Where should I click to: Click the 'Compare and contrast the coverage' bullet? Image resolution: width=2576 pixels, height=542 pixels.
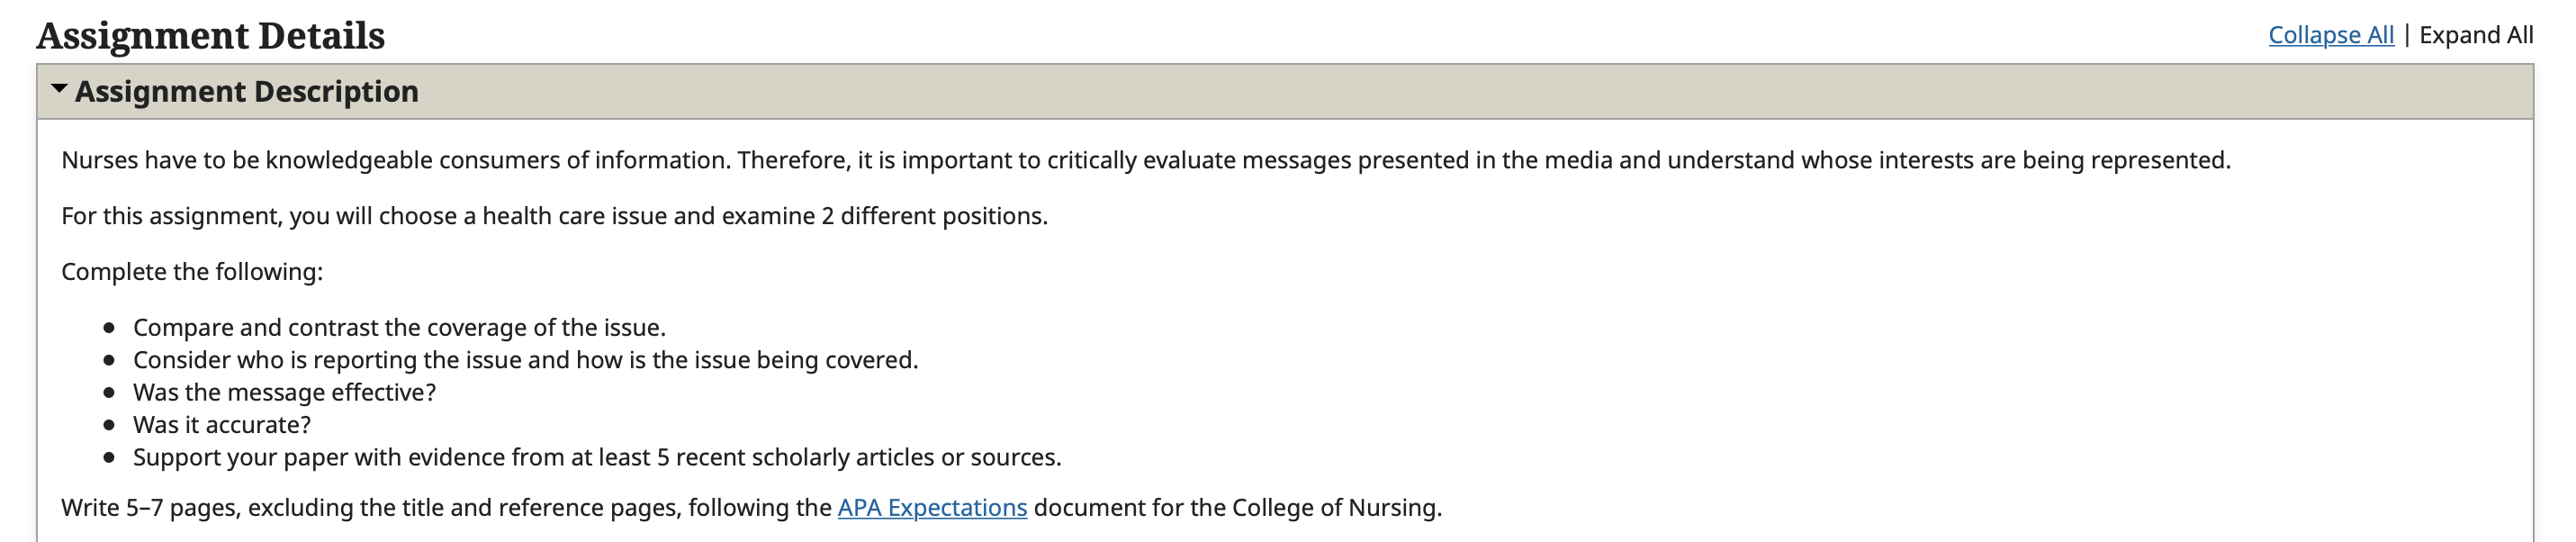tap(399, 327)
